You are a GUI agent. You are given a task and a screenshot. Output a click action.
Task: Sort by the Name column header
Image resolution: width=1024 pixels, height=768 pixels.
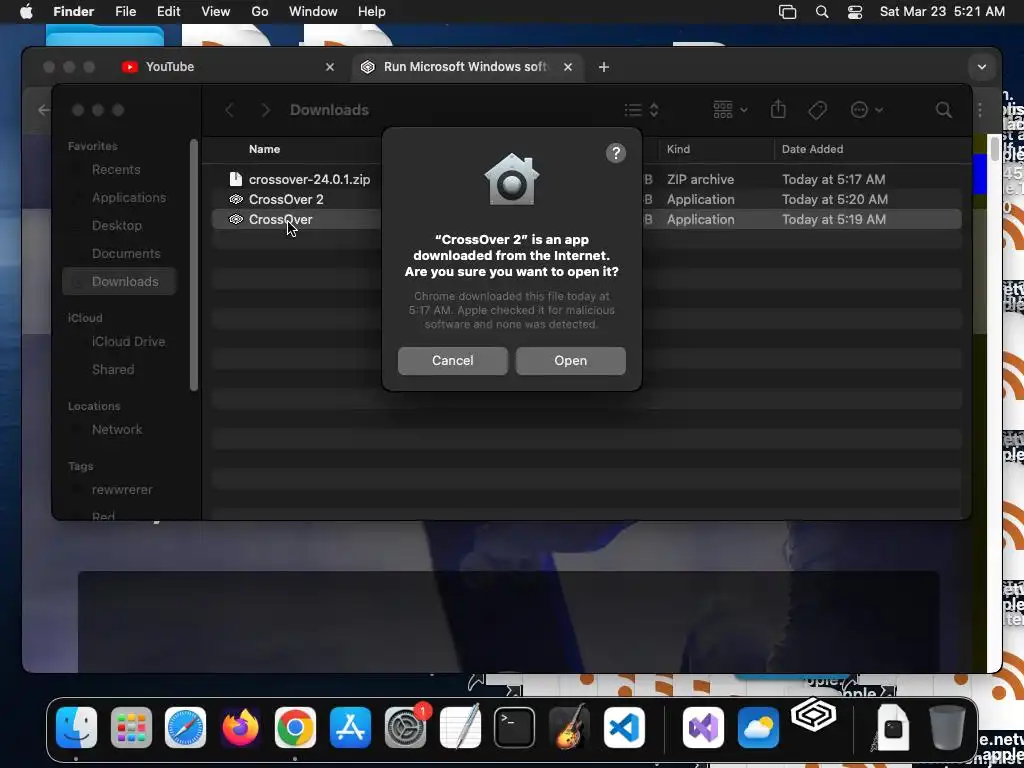click(x=264, y=149)
